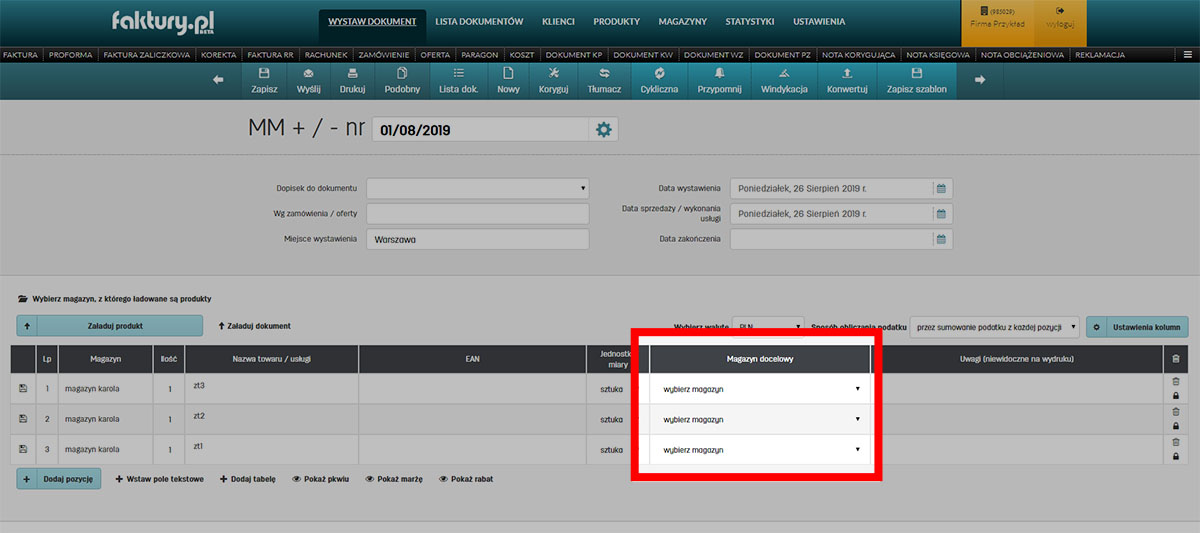Click the Koryguj correction tool
The image size is (1200, 533).
[554, 81]
